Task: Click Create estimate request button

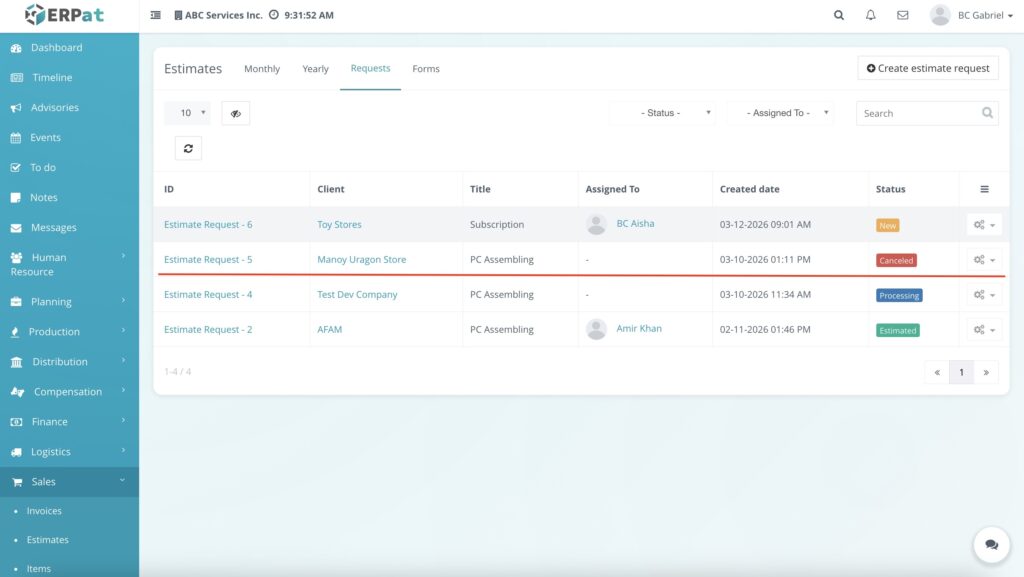Action: click(928, 68)
